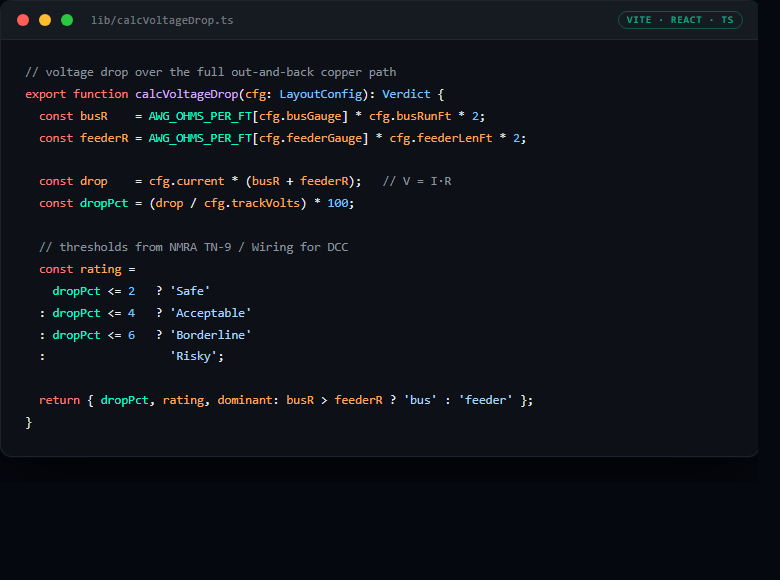
Task: Click the NMRA TN-9 thresholds comment
Action: pyautogui.click(x=194, y=247)
